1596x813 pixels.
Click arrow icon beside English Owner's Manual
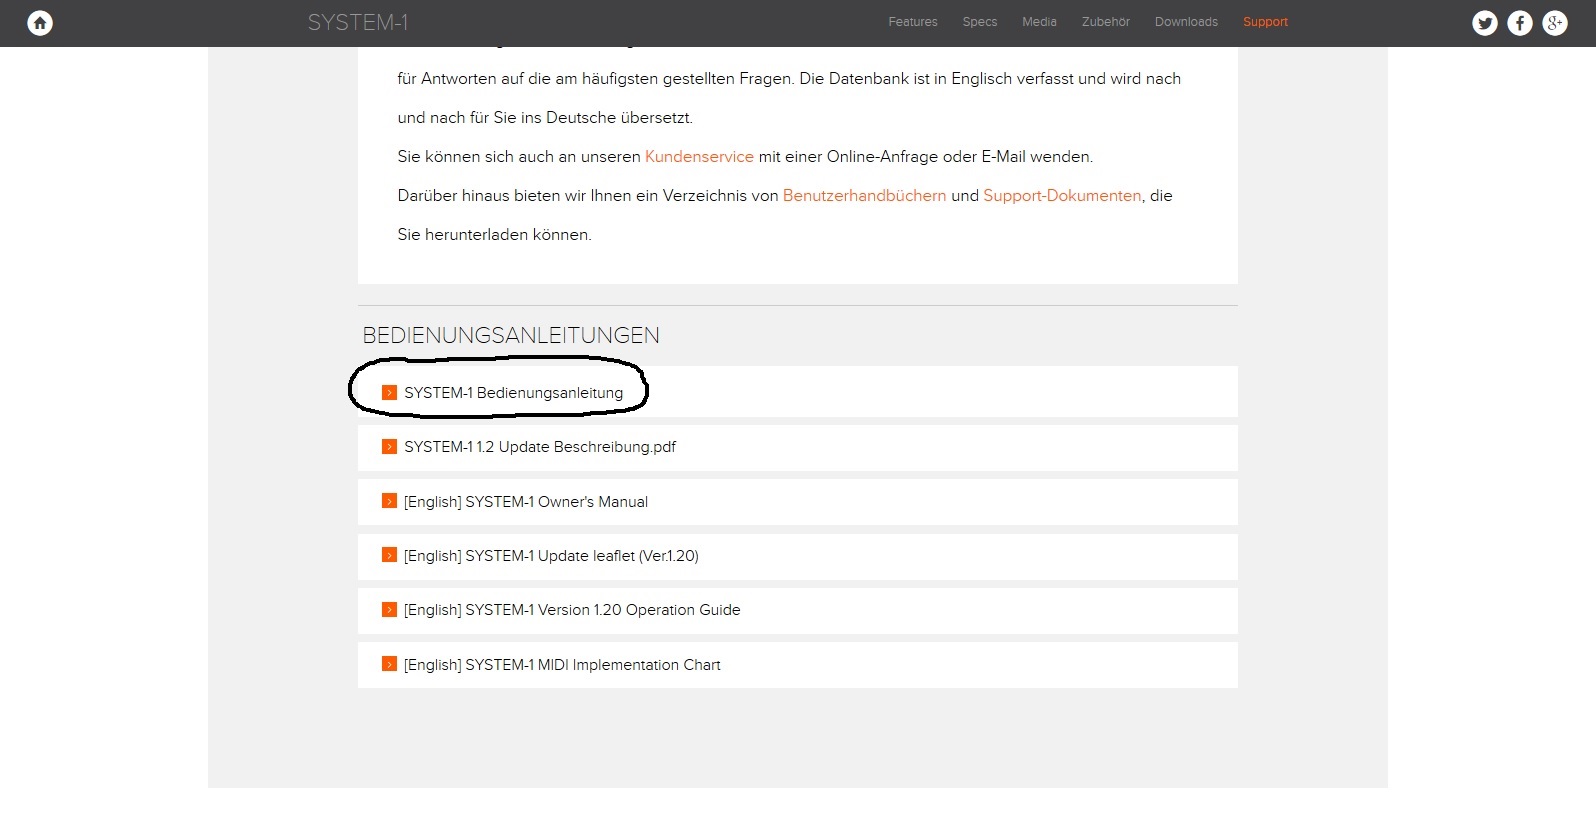point(390,501)
